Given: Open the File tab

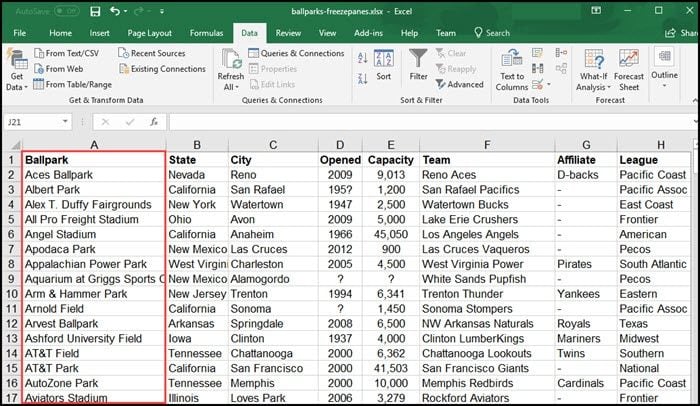Looking at the screenshot, I should click(20, 33).
